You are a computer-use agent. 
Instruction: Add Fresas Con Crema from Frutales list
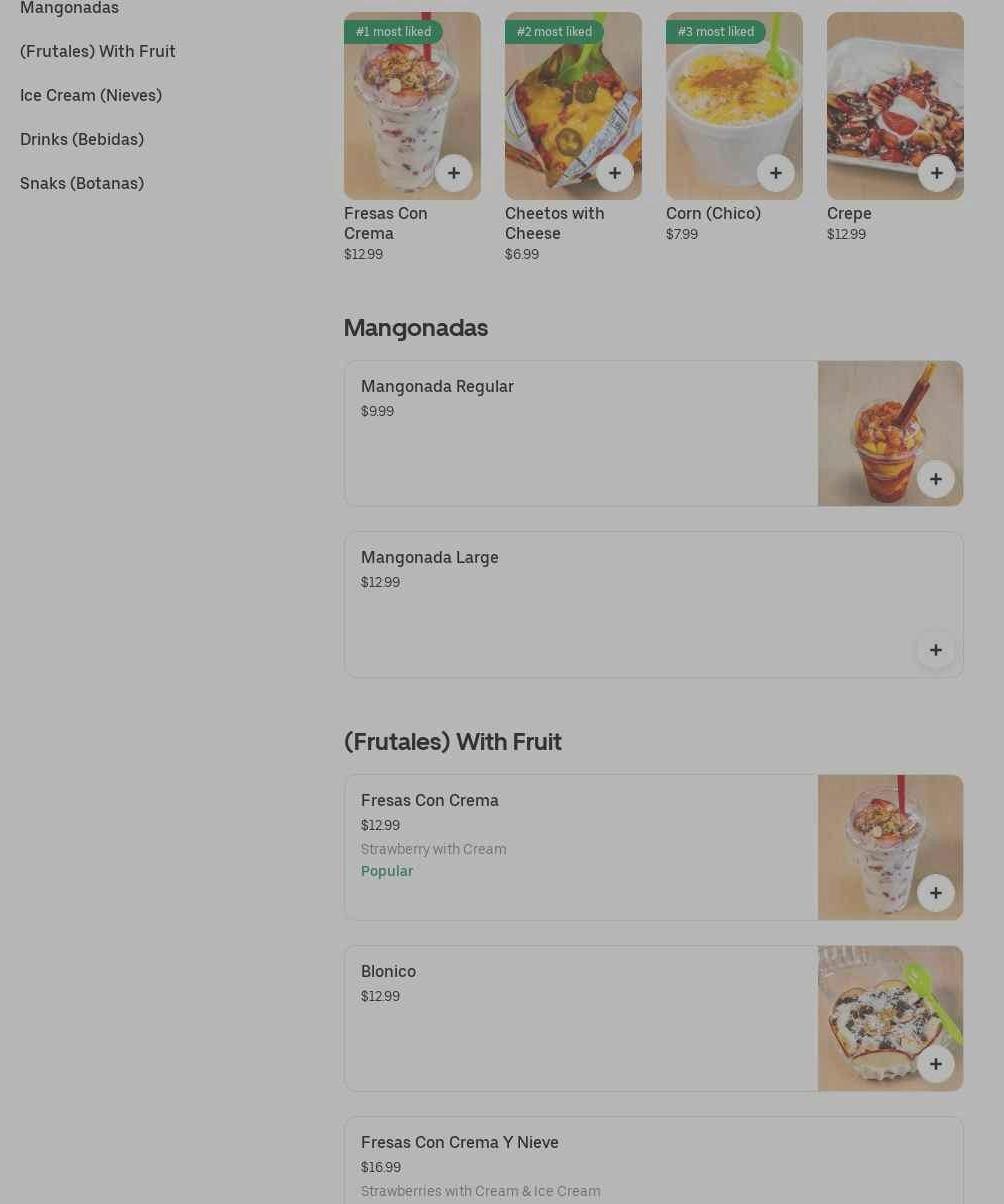pos(936,893)
